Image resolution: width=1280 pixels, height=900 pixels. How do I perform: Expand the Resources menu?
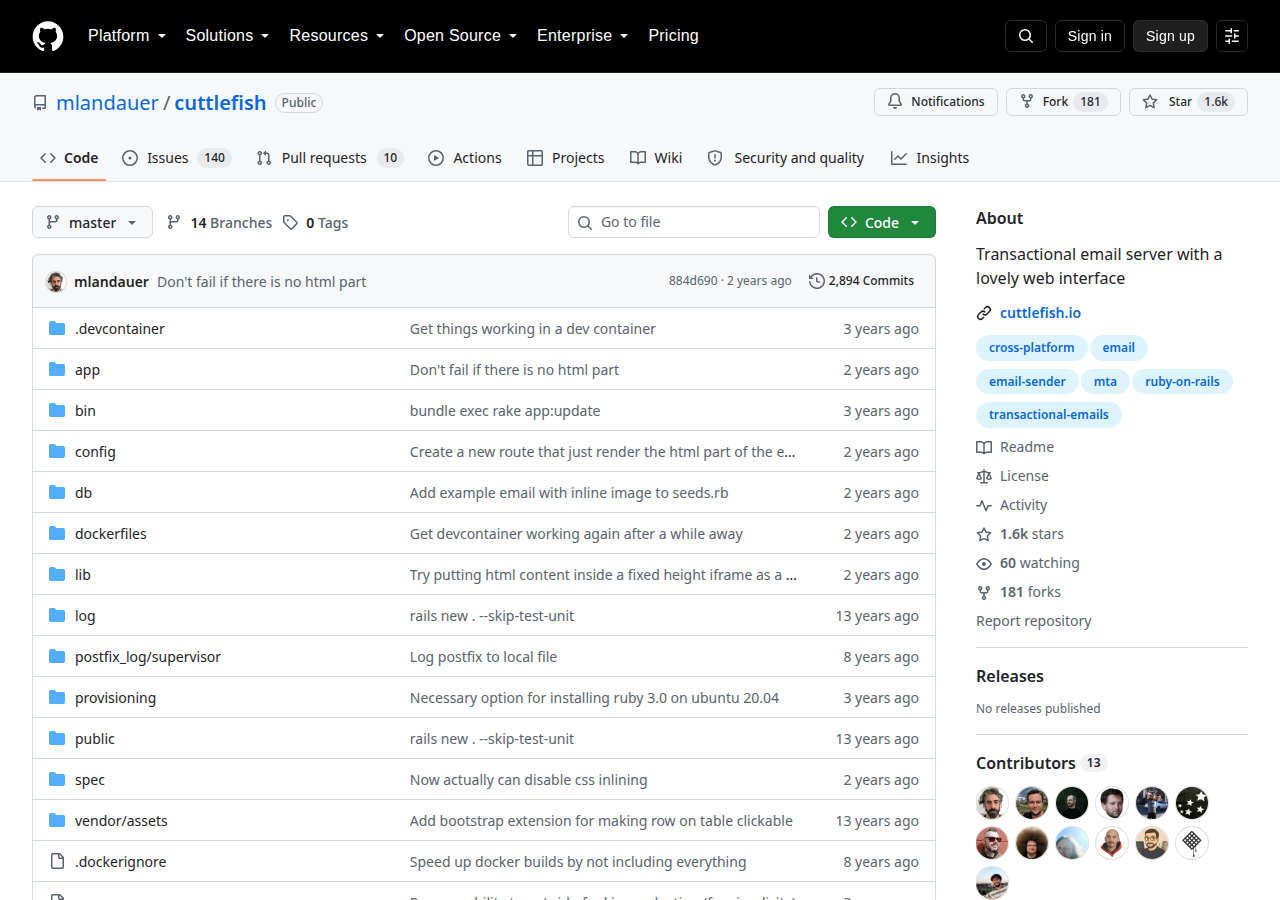[337, 36]
